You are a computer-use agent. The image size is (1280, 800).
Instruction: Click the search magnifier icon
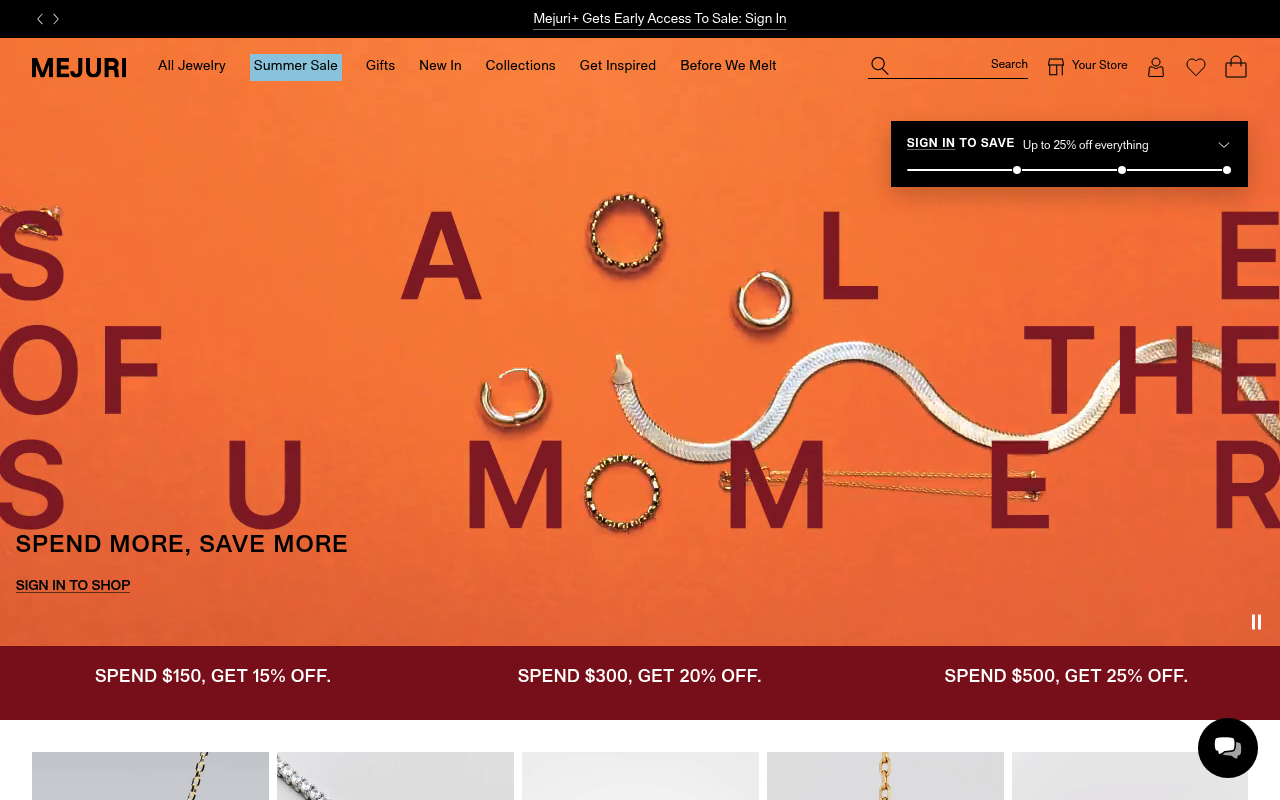coord(880,66)
